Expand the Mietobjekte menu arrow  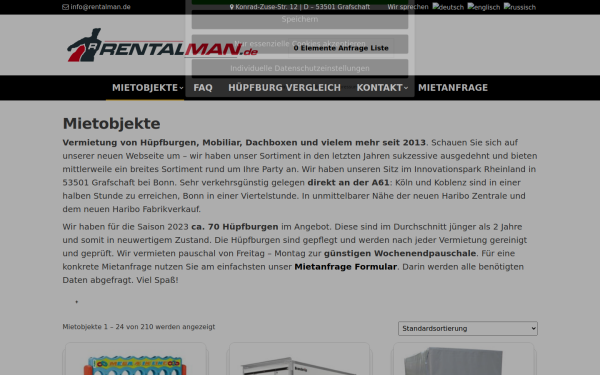click(x=181, y=88)
